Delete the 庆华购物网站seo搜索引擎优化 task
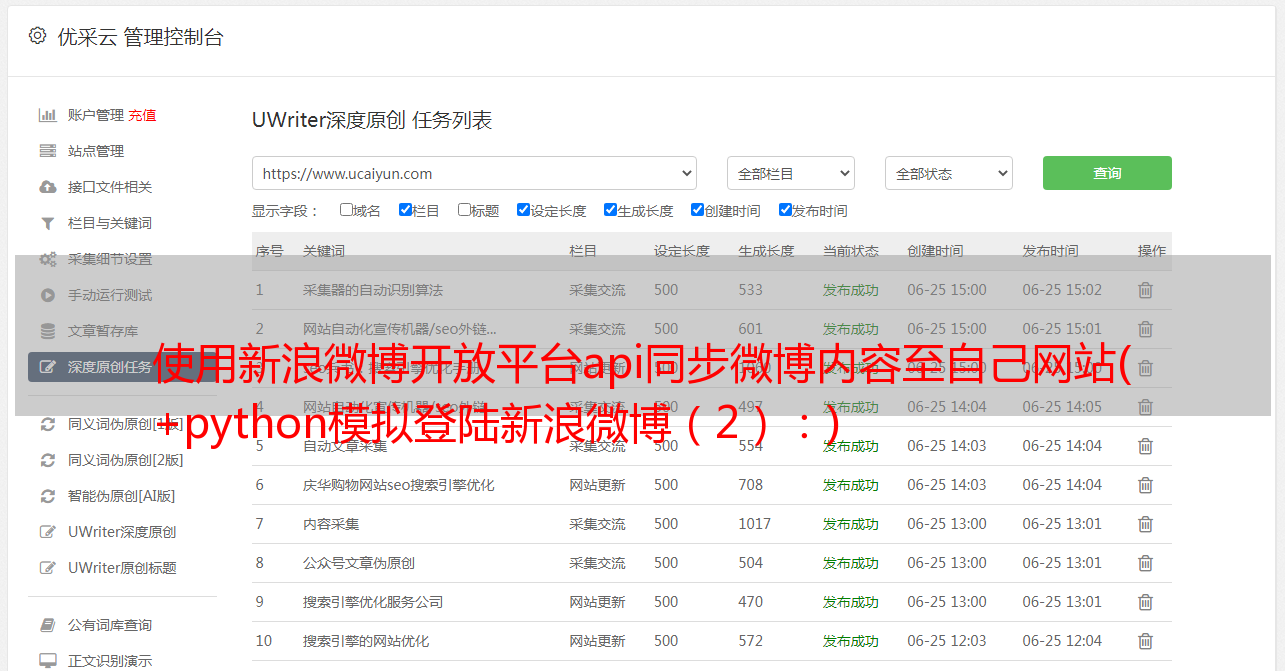This screenshot has height=671, width=1285. (1146, 485)
